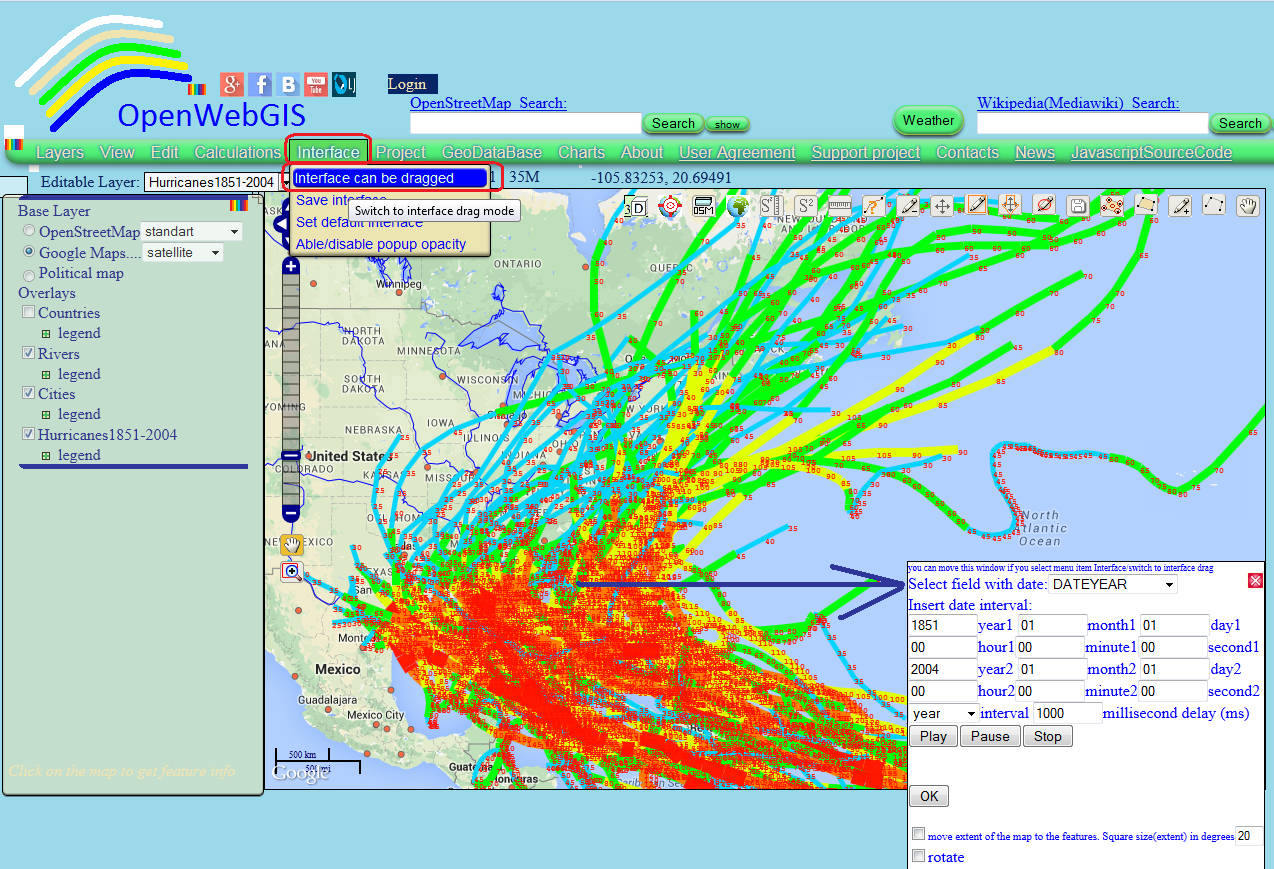The height and width of the screenshot is (869, 1274).
Task: Select OpenStreetMap base layer radio
Action: (30, 232)
